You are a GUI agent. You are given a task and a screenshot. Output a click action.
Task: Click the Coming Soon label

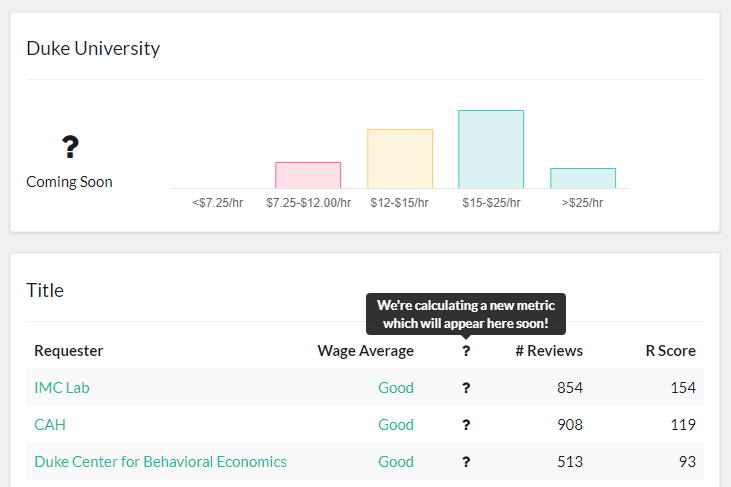[x=69, y=182]
